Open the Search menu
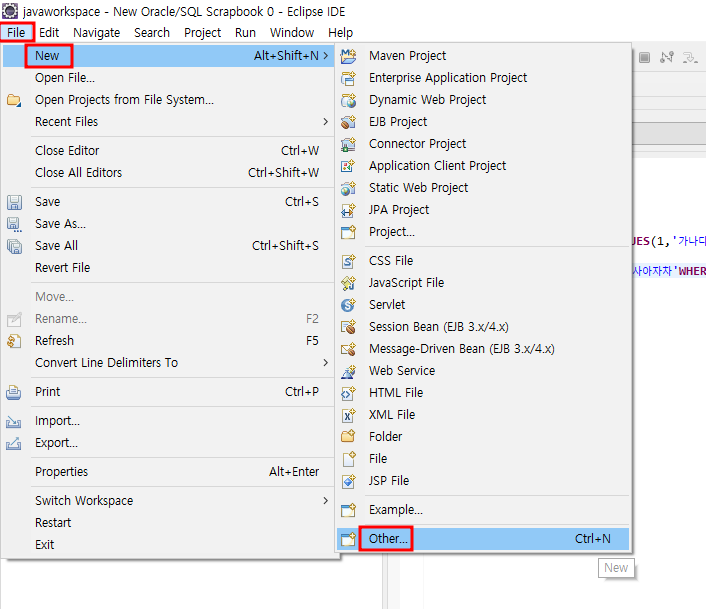Screen dimensions: 706x609 pyautogui.click(x=152, y=32)
